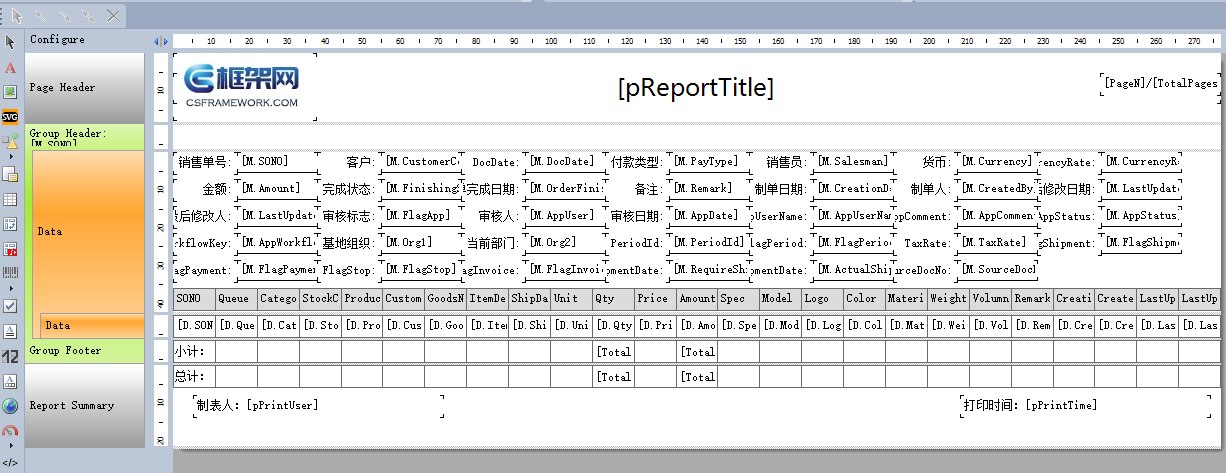Select the Logo column header cell
Viewport: 1226px width, 473px height.
[822, 299]
